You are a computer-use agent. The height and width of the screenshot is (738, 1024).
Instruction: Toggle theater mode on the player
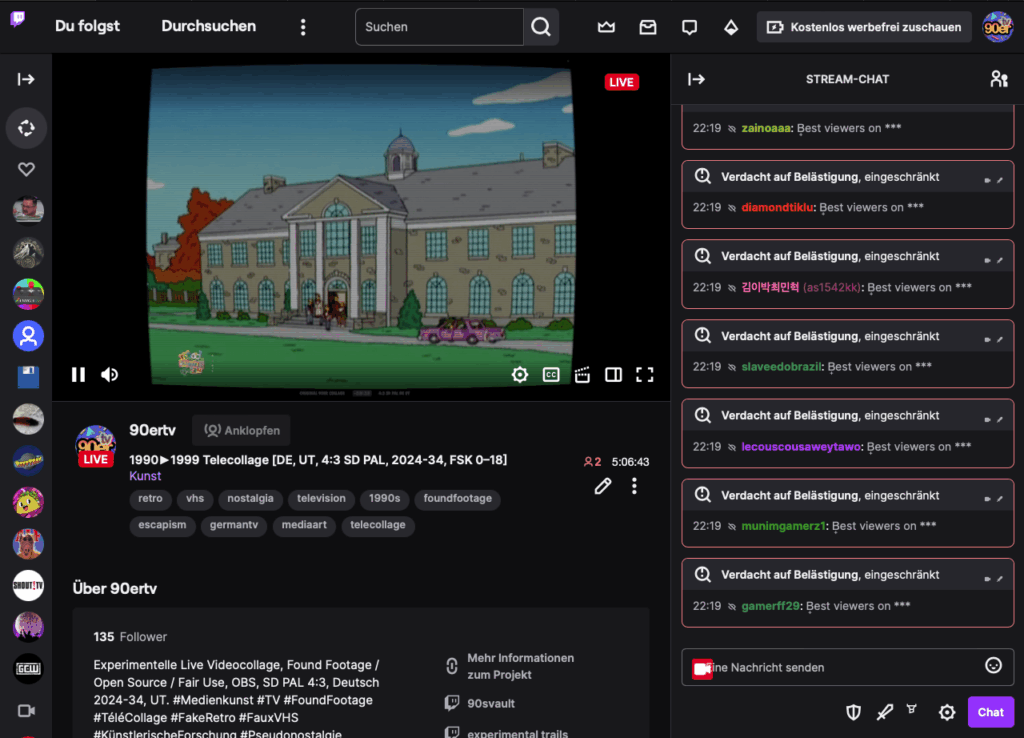click(x=613, y=374)
